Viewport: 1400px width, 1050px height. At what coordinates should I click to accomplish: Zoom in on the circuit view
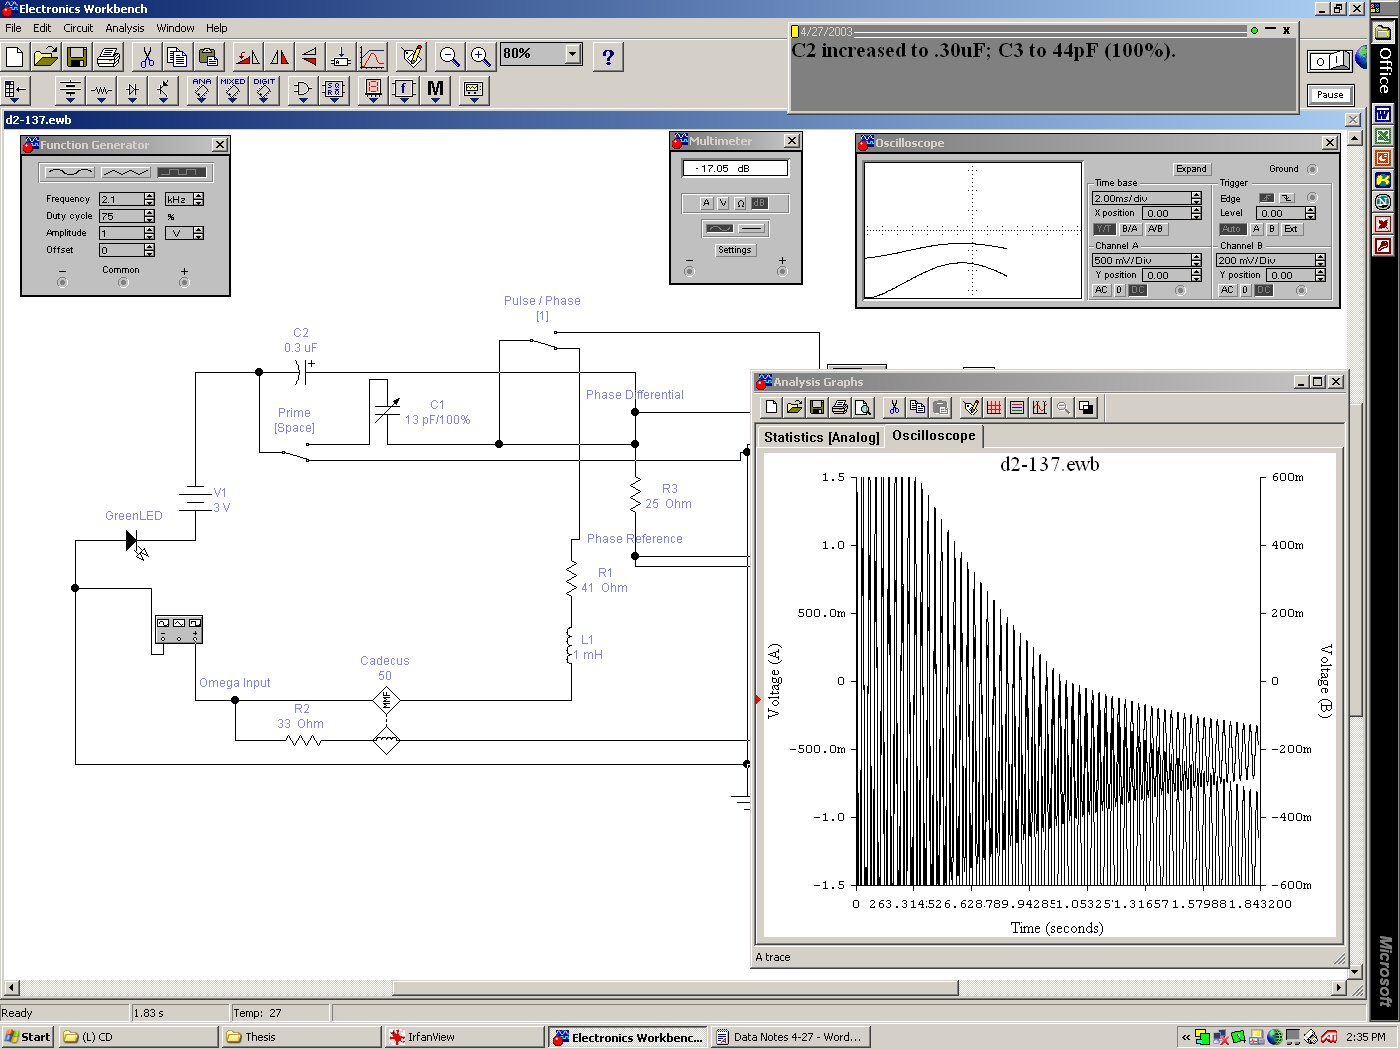click(x=481, y=57)
